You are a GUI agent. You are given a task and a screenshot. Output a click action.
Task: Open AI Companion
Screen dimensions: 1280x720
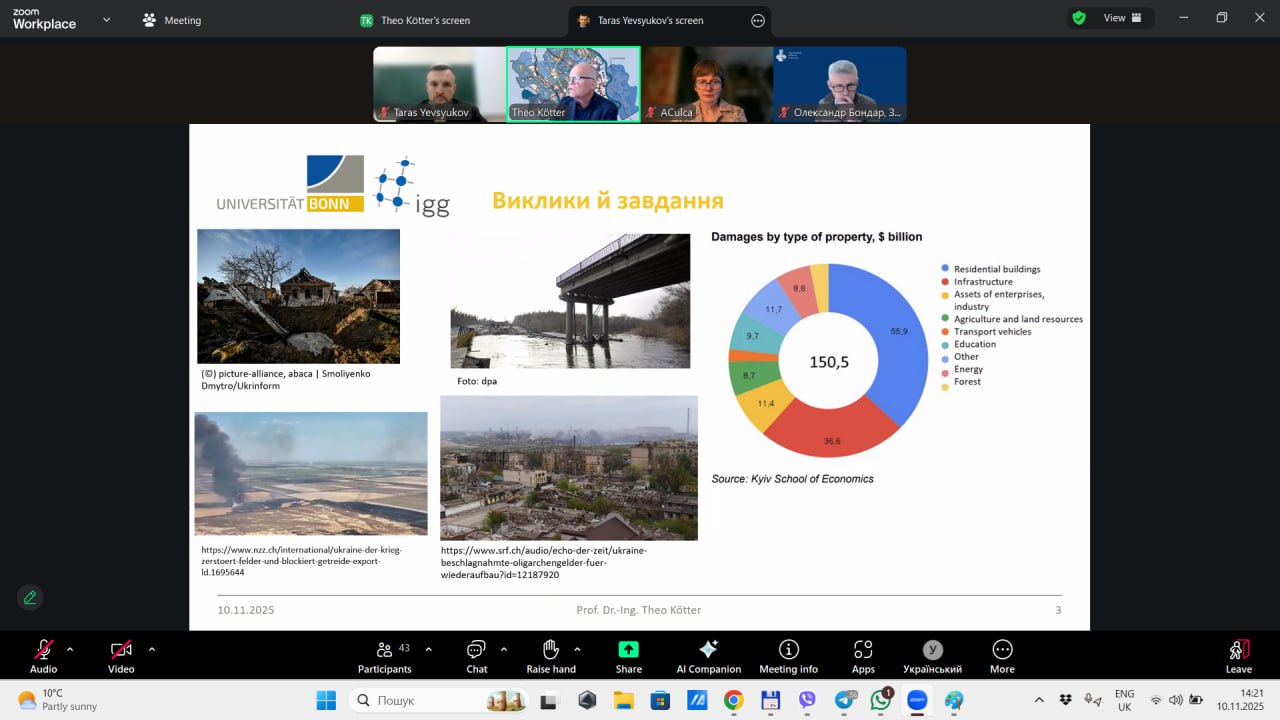(x=708, y=655)
